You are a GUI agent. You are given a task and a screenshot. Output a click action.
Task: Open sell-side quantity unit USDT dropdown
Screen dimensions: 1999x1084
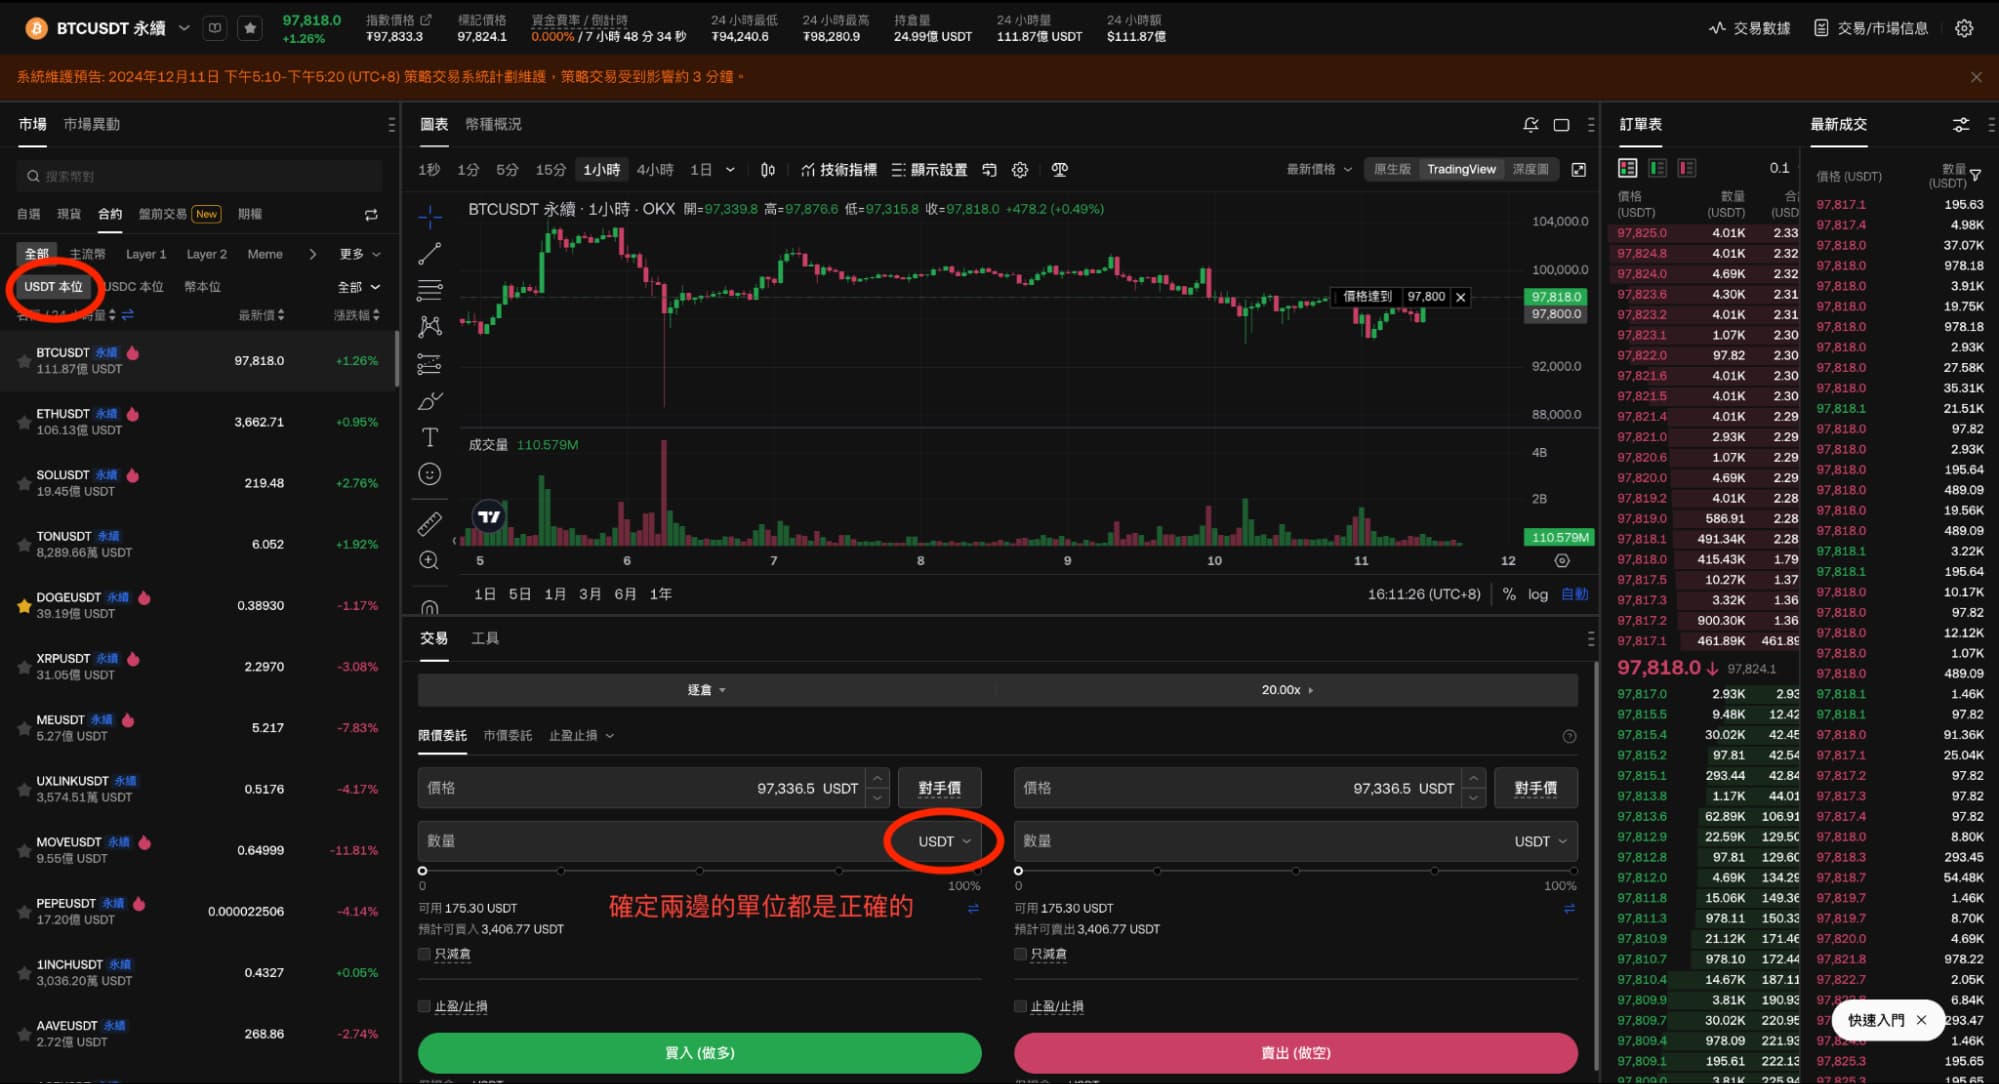(x=1541, y=841)
